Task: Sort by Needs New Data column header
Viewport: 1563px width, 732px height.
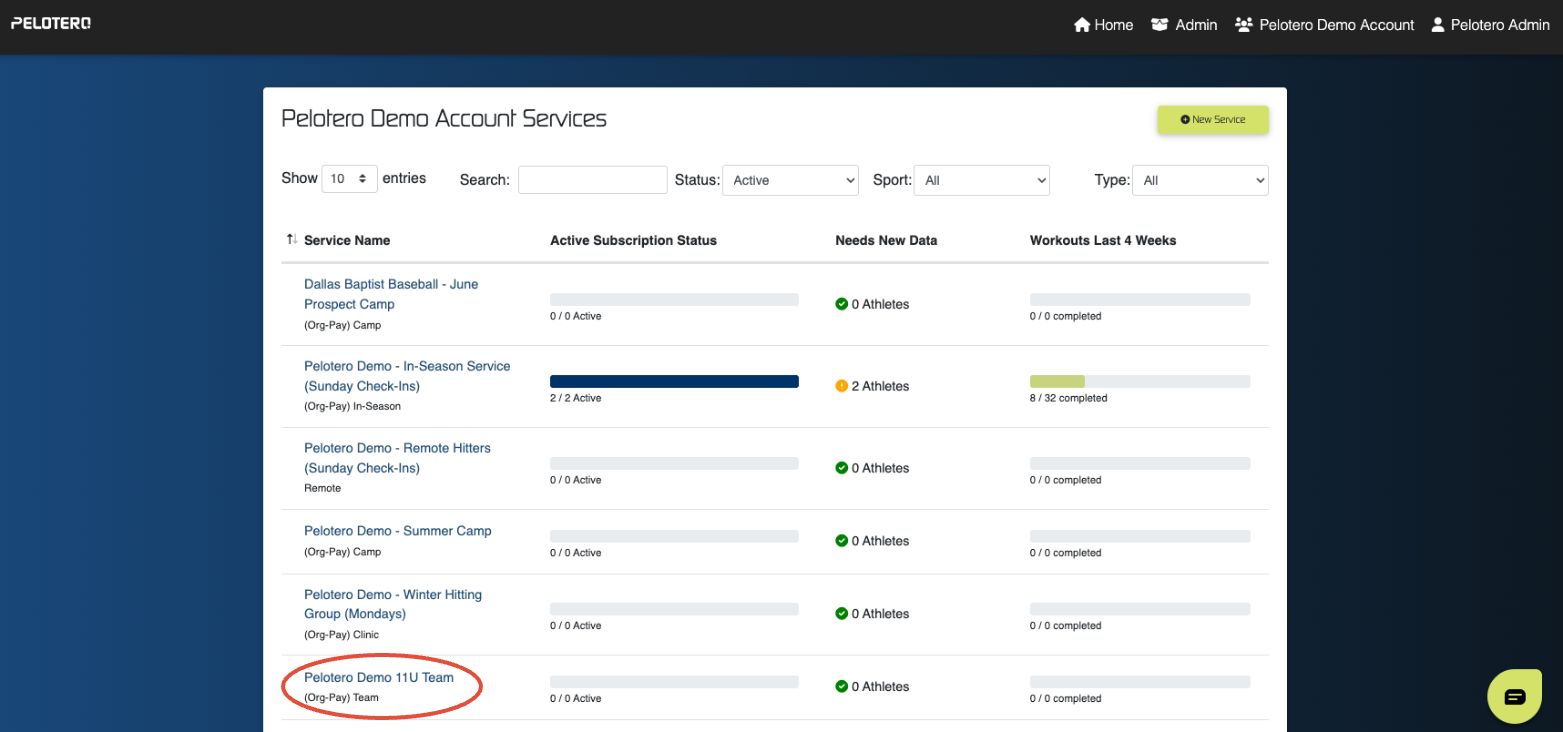Action: tap(886, 240)
